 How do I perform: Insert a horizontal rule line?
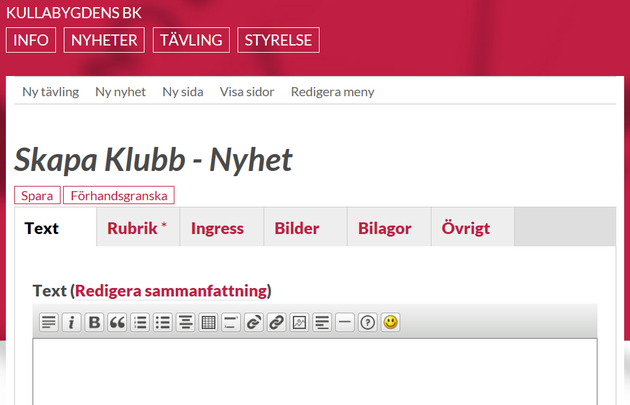click(x=345, y=322)
